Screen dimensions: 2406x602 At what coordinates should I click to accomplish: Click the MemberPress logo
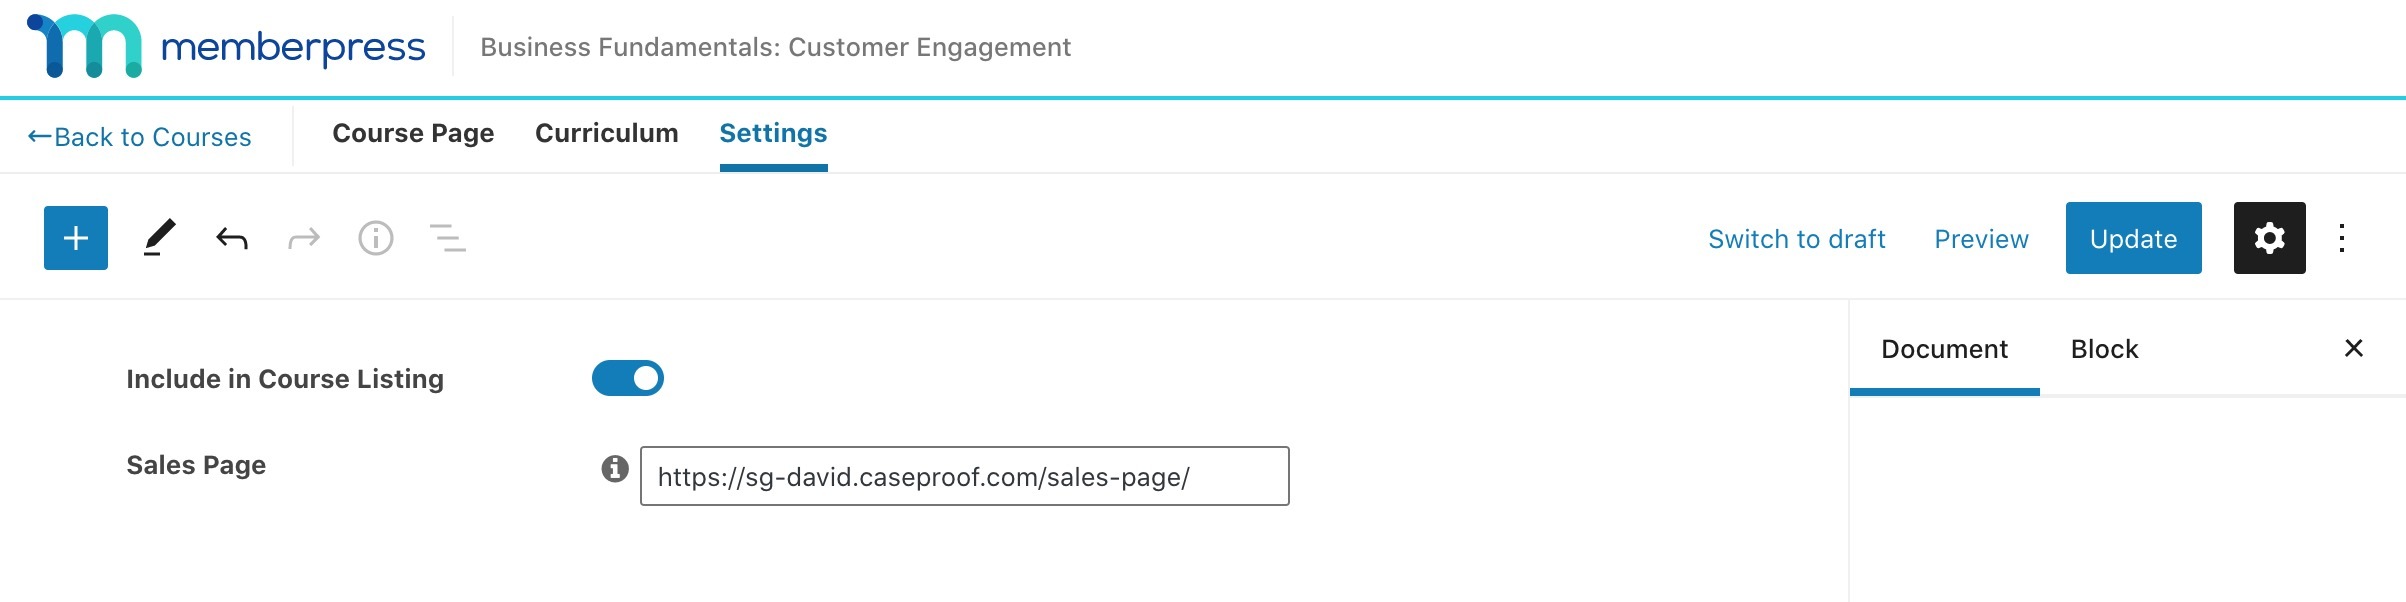(227, 46)
